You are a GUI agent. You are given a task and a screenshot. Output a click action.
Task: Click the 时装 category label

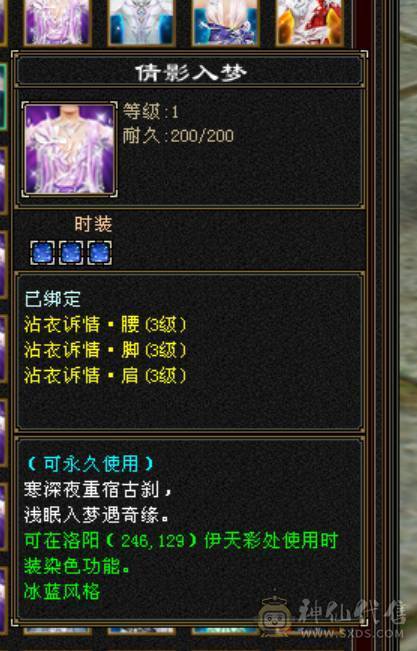(x=93, y=224)
